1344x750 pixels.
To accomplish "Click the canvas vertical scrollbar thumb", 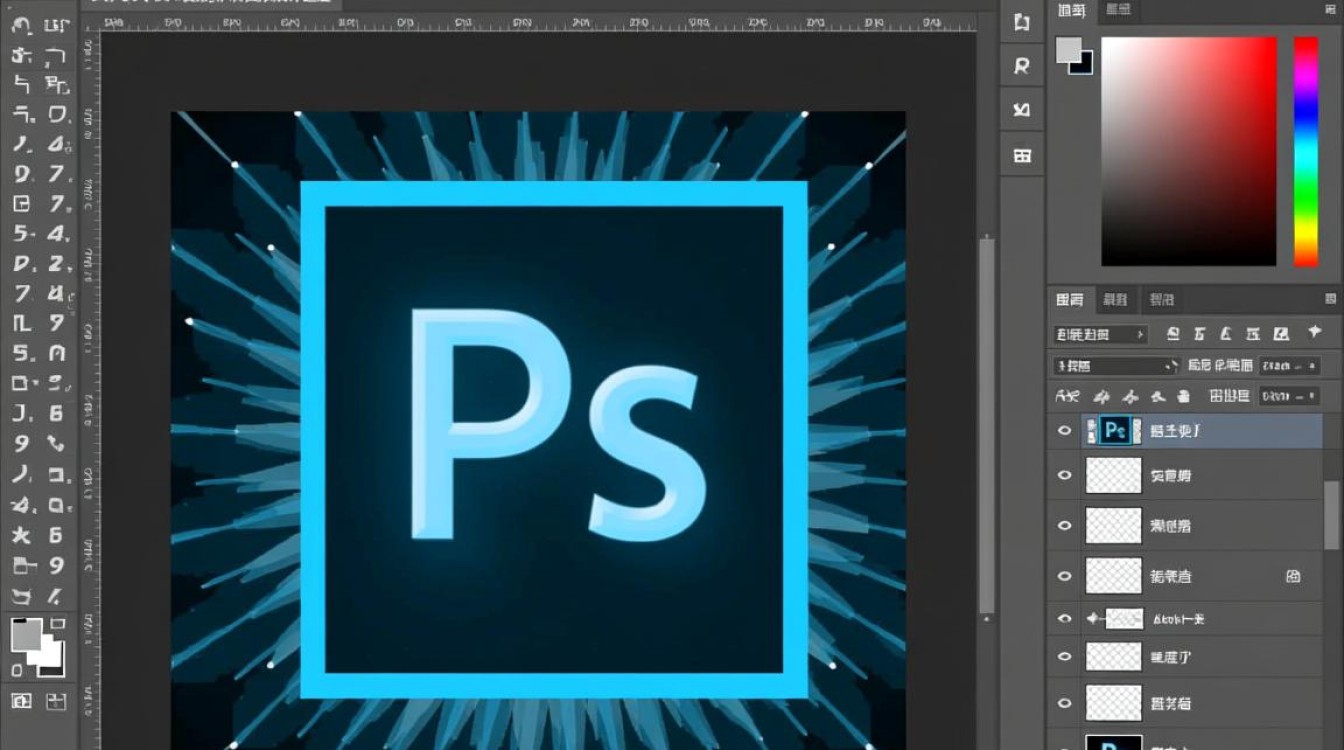I will (987, 425).
